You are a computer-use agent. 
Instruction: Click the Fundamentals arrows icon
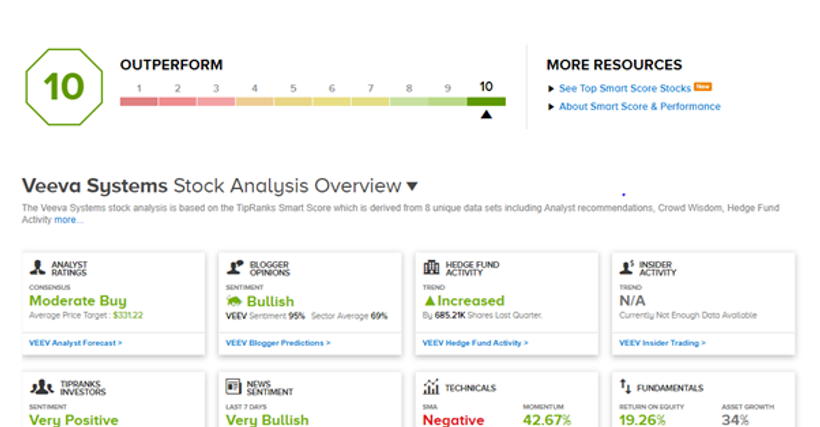click(x=626, y=387)
